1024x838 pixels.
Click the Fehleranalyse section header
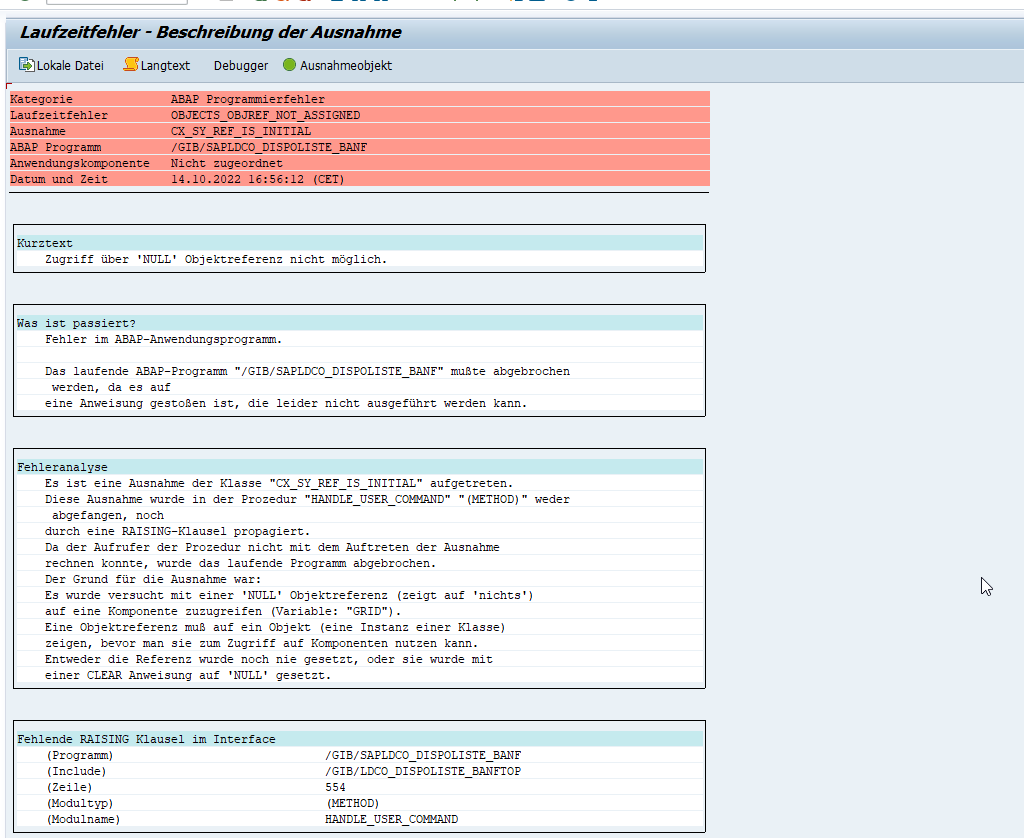pos(62,467)
